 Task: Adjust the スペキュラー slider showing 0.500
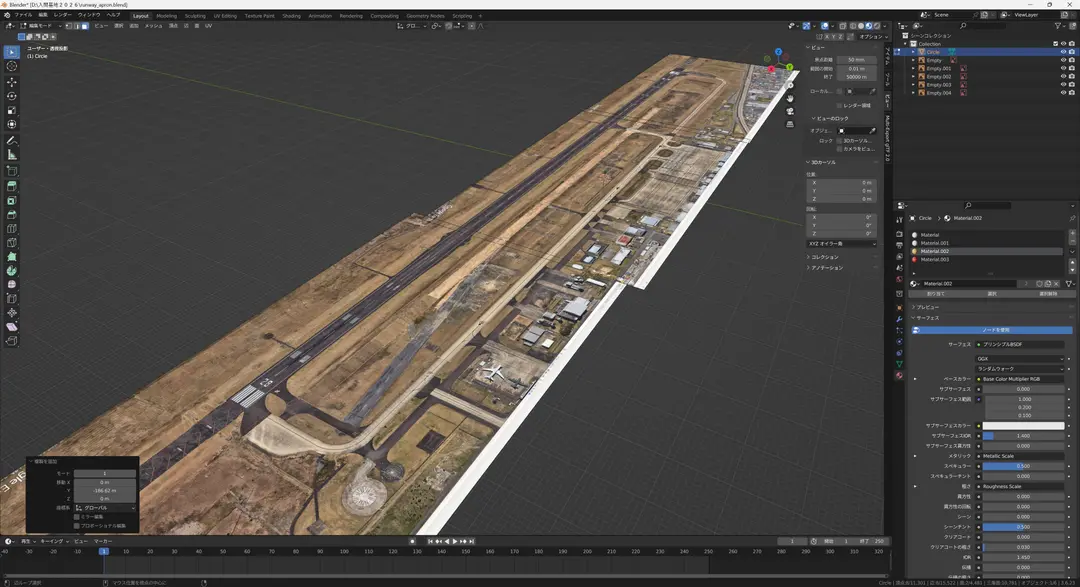click(1023, 466)
